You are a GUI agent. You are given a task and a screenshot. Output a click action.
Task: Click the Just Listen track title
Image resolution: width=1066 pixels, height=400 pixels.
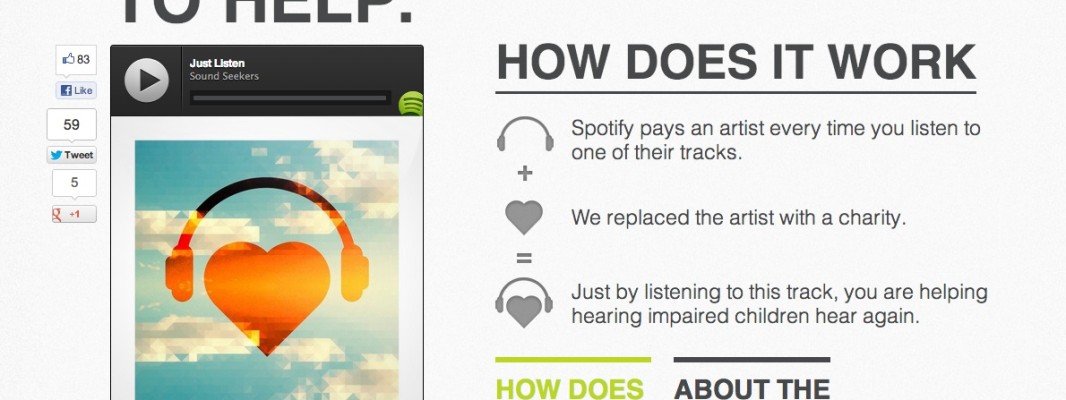(217, 63)
